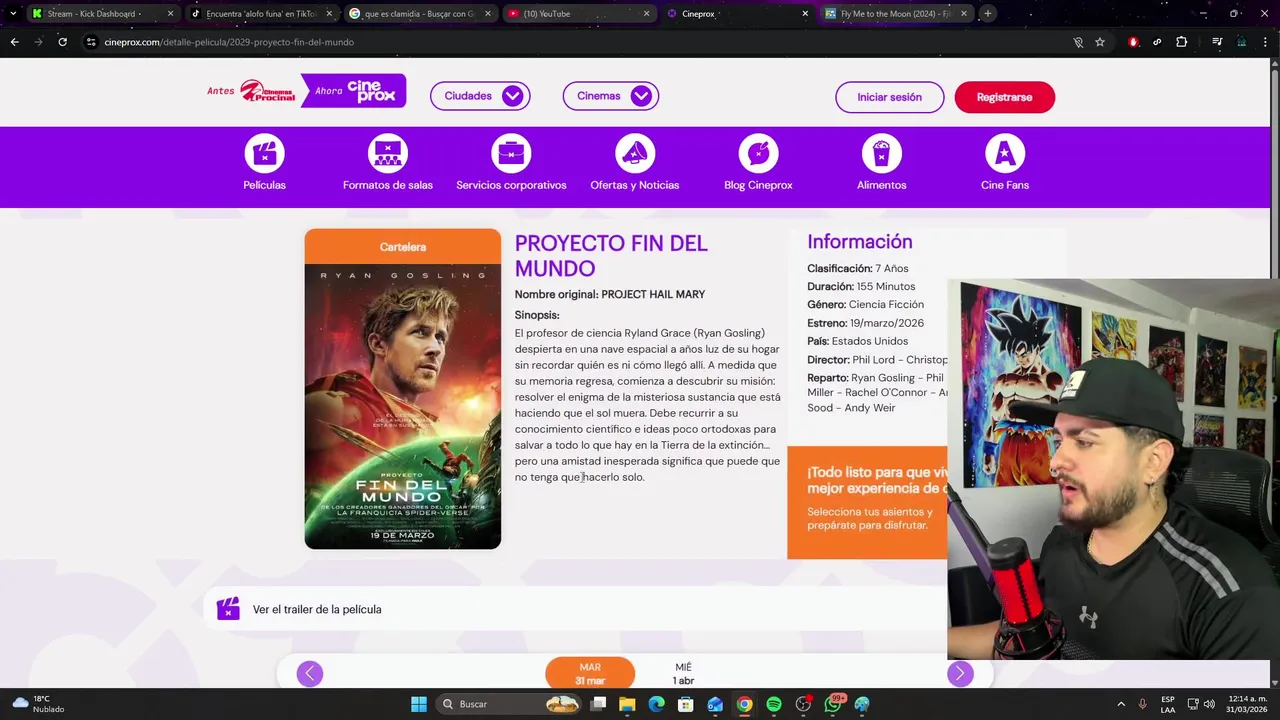1280x720 pixels.
Task: Switch to TikTok 'alofo funa' tab
Action: tap(260, 13)
